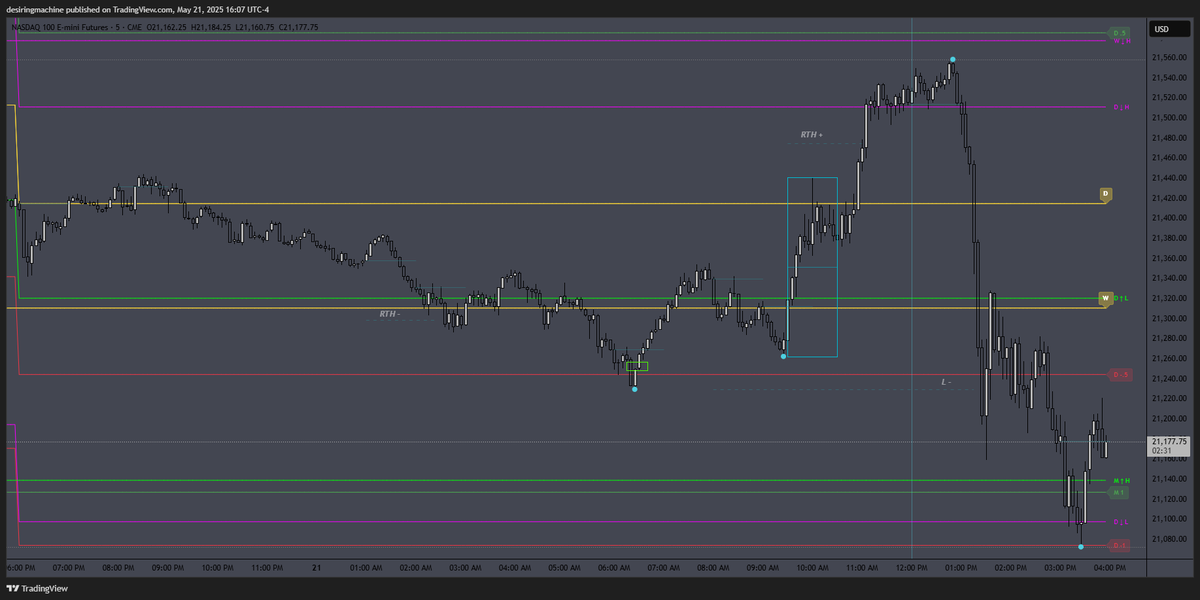Image resolution: width=1200 pixels, height=600 pixels.
Task: Click the desiringmachine published header text
Action: tap(136, 10)
